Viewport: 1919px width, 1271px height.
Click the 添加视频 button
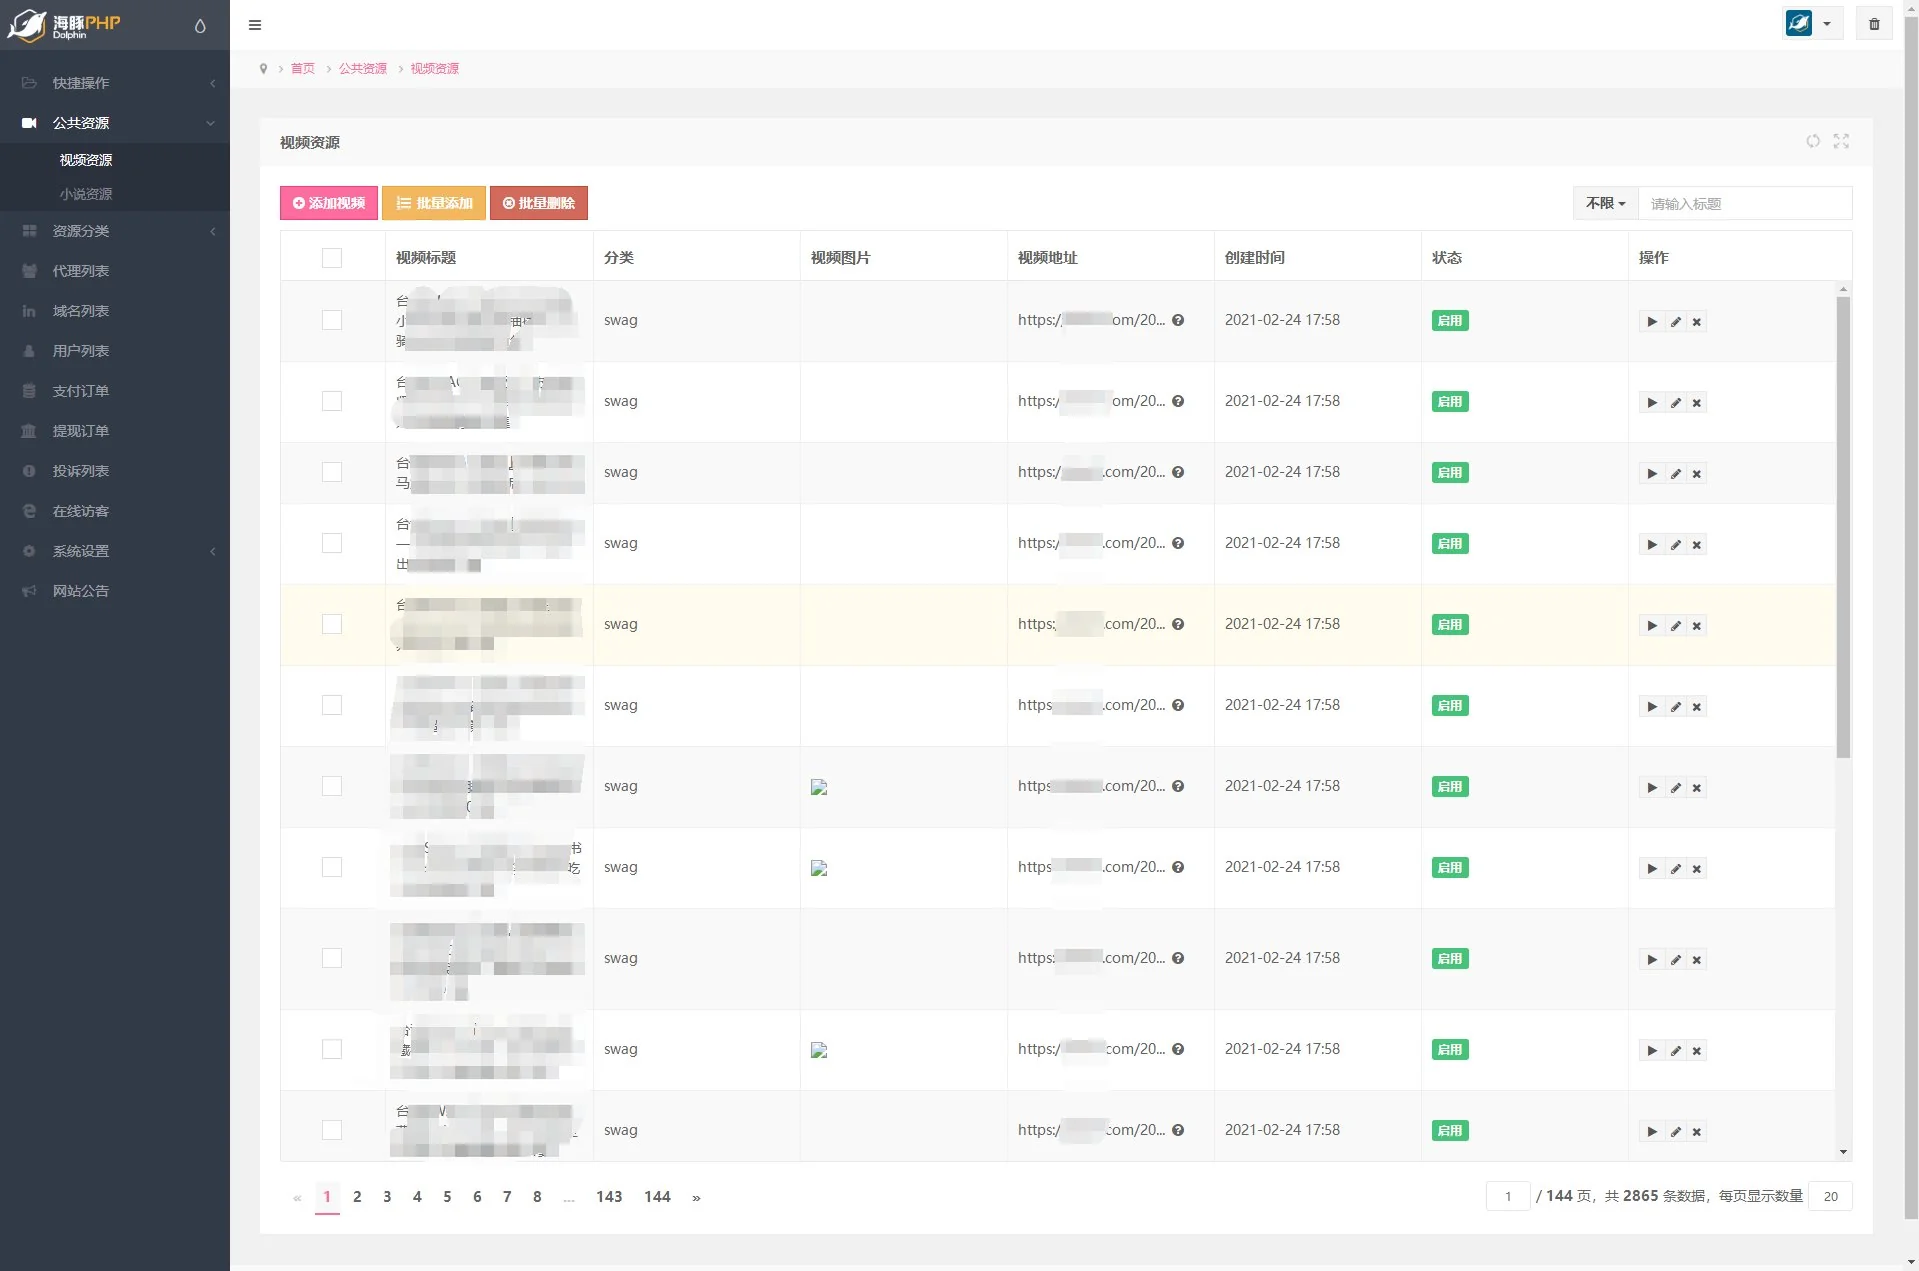[x=329, y=203]
